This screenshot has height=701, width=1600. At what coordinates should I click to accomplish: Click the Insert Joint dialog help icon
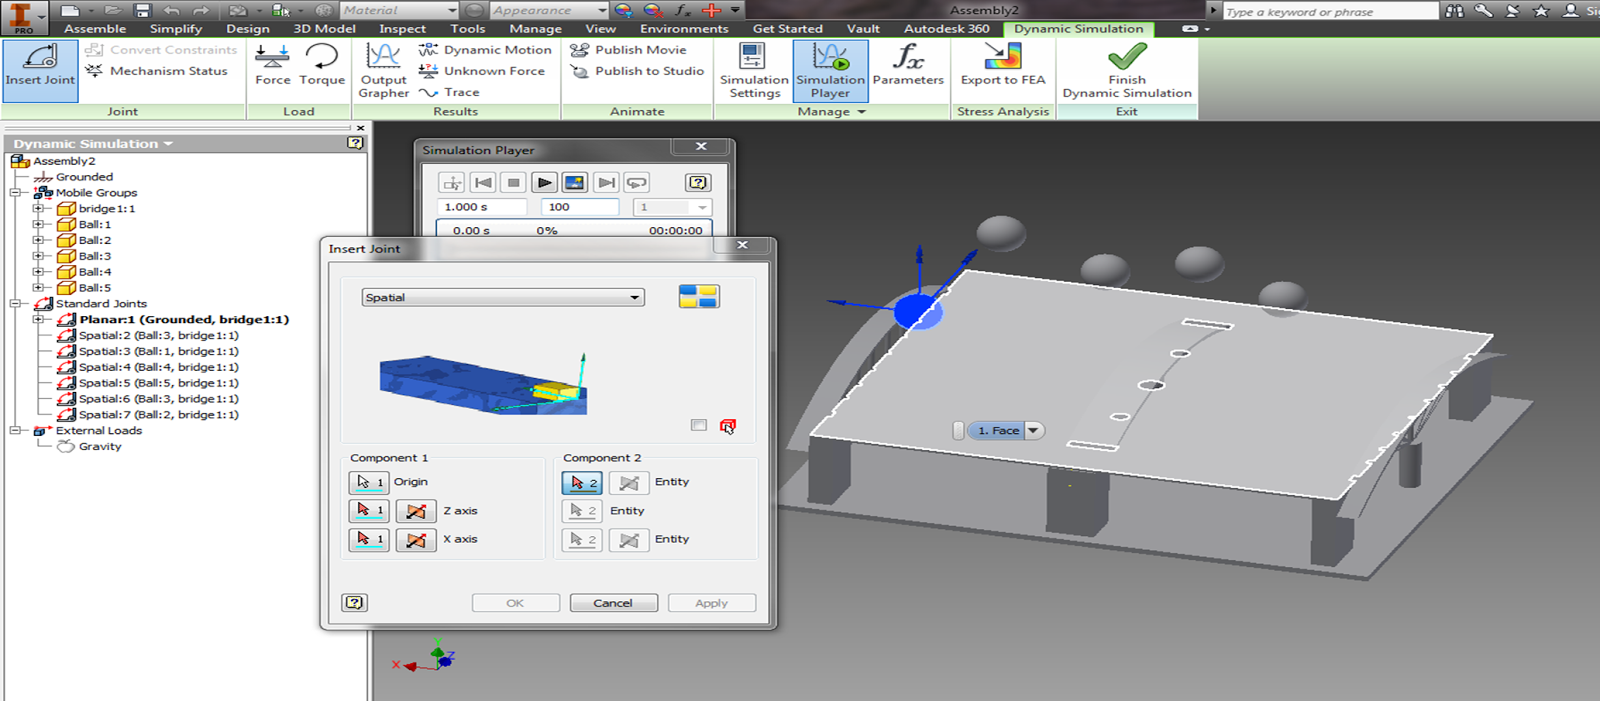pyautogui.click(x=355, y=602)
